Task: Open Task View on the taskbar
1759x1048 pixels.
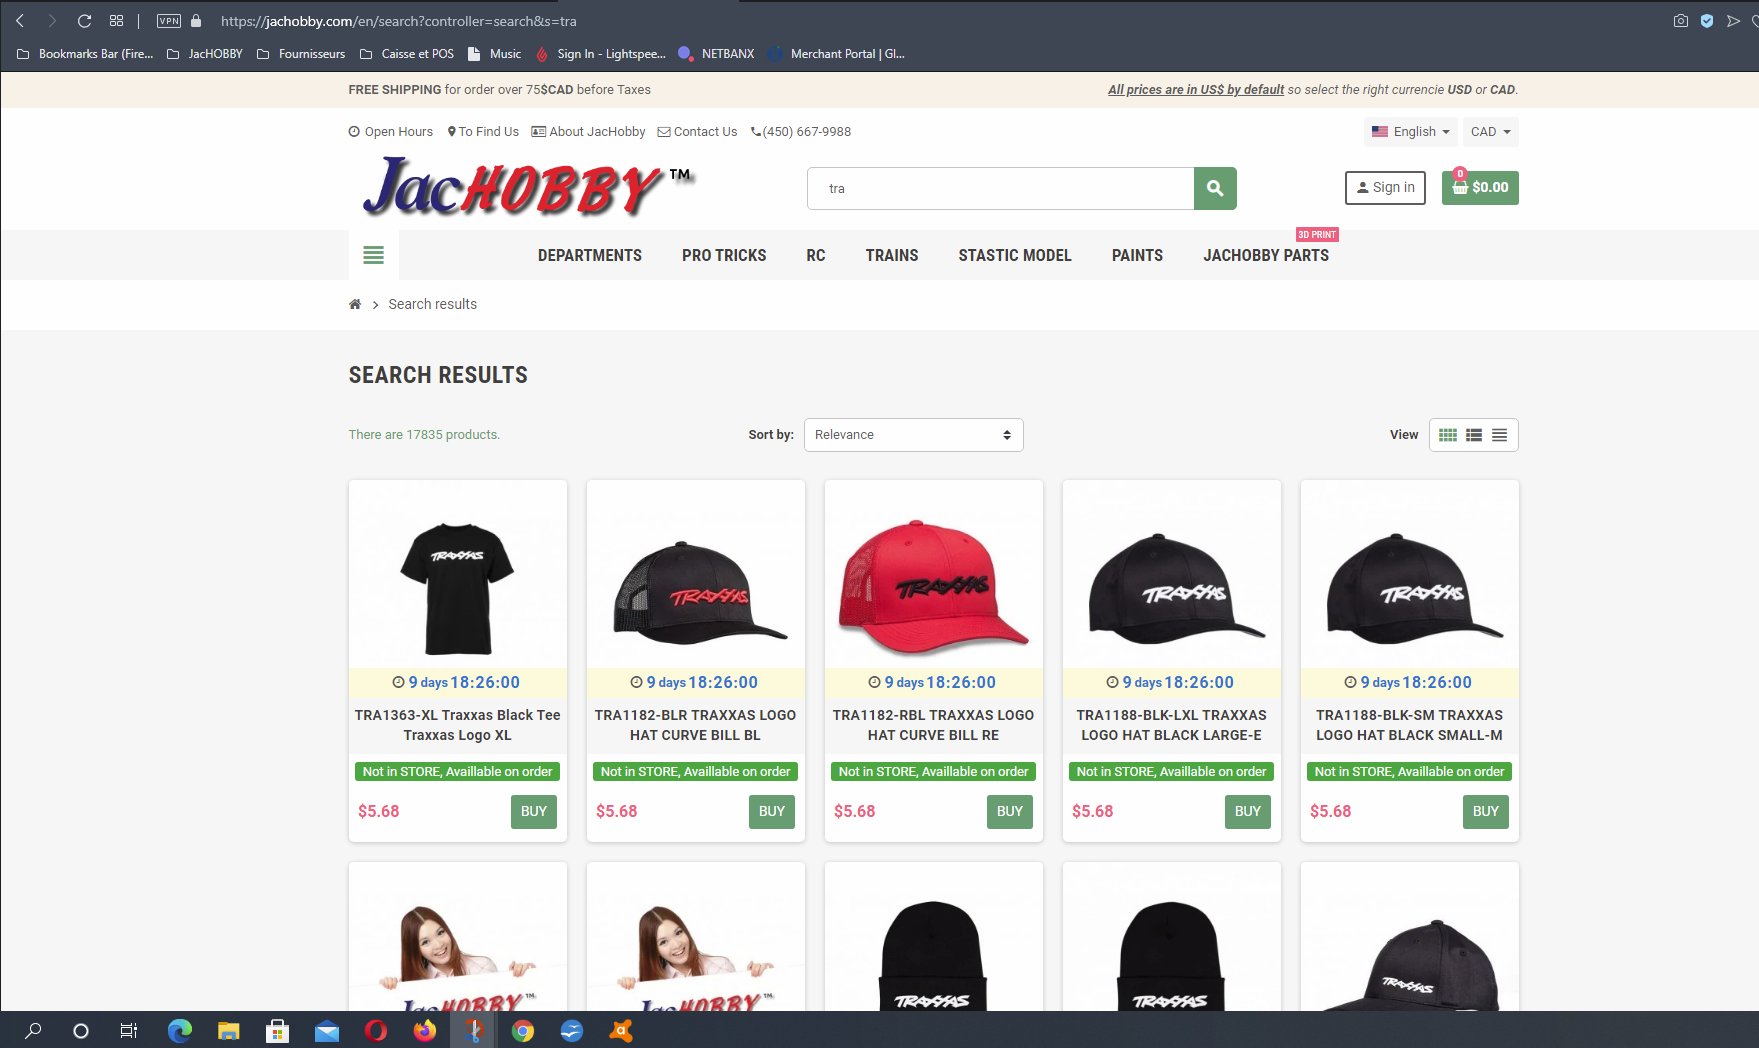Action: click(129, 1030)
